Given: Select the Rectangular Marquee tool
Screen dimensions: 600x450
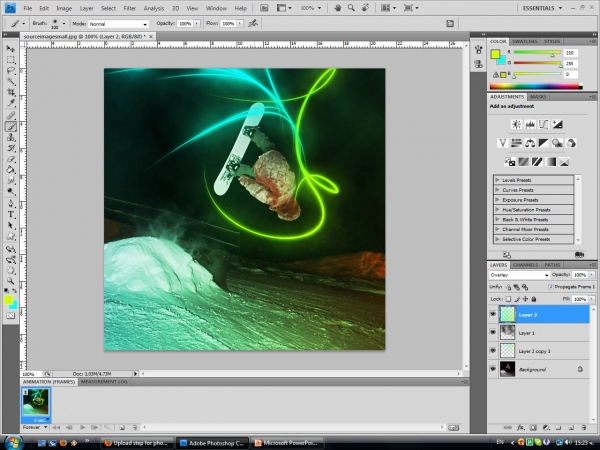Looking at the screenshot, I should [x=10, y=60].
